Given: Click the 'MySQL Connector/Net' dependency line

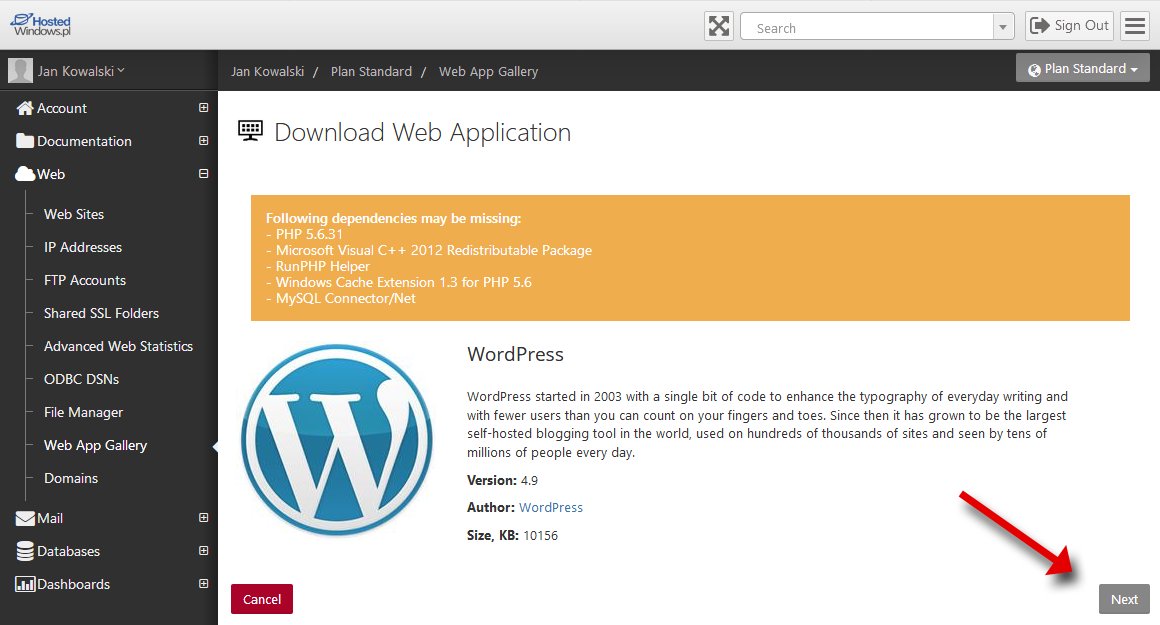Looking at the screenshot, I should coord(341,298).
